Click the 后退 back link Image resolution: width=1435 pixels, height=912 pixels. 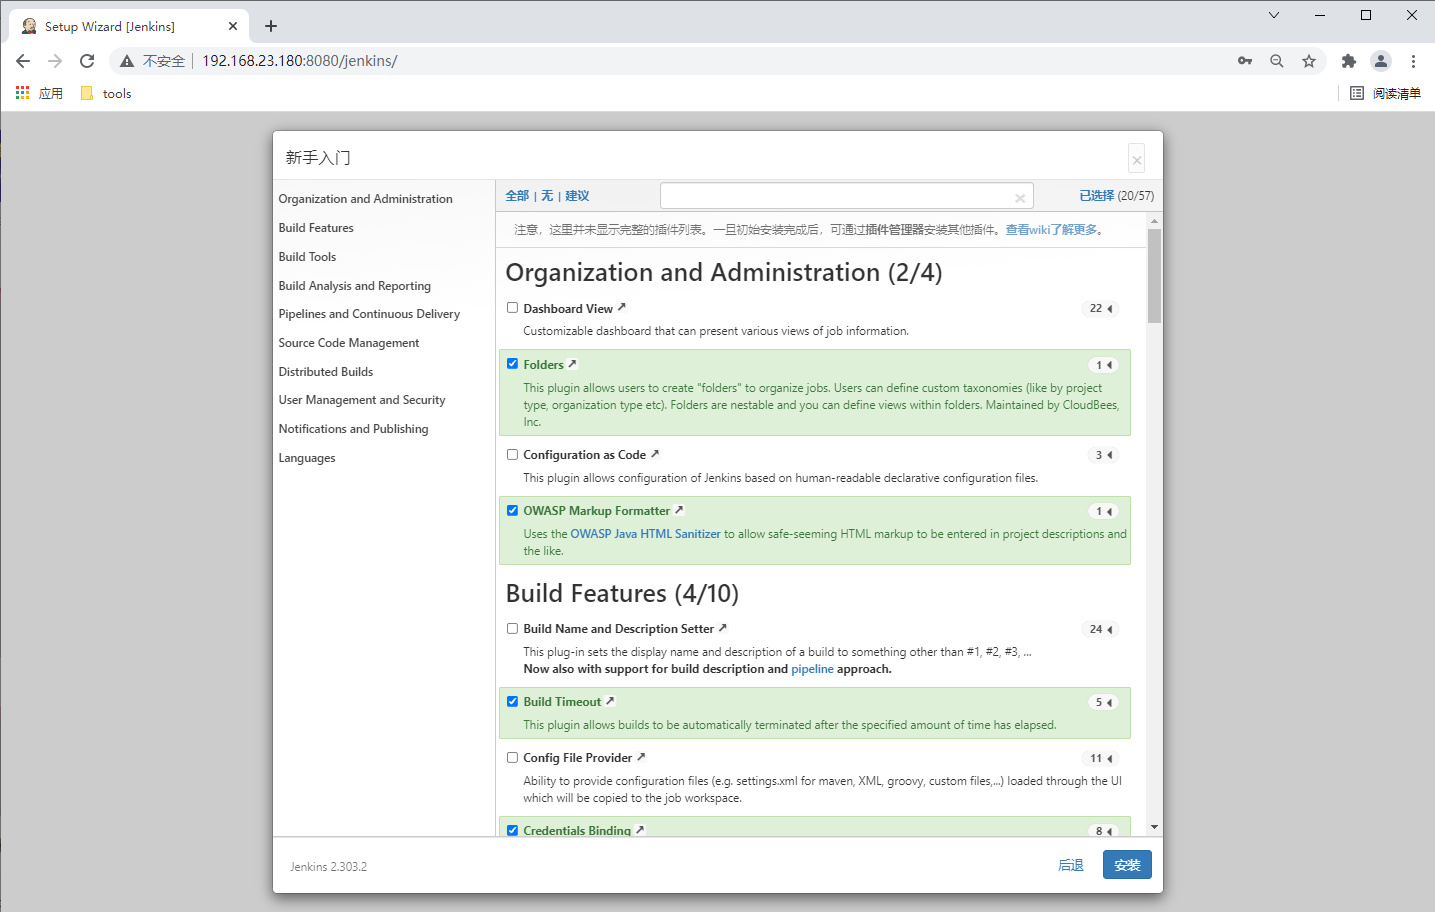tap(1071, 865)
